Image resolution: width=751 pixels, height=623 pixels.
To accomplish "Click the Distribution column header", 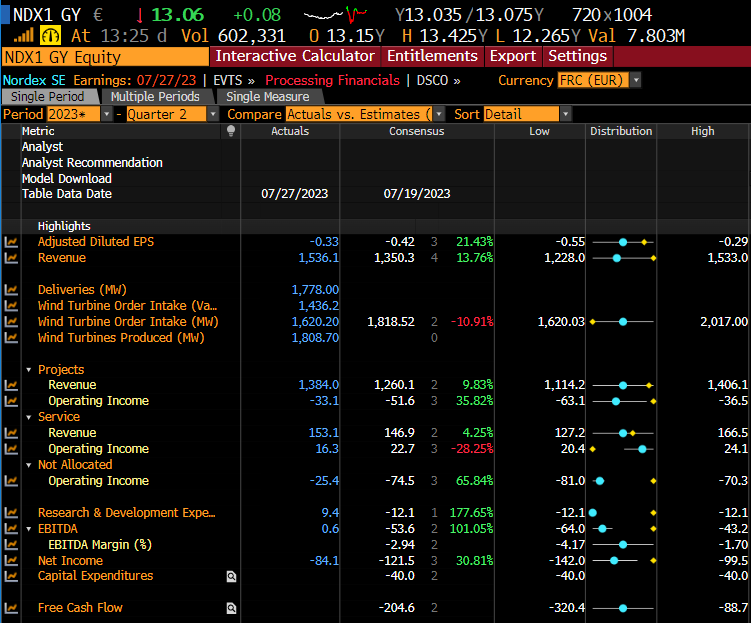I will coord(621,131).
